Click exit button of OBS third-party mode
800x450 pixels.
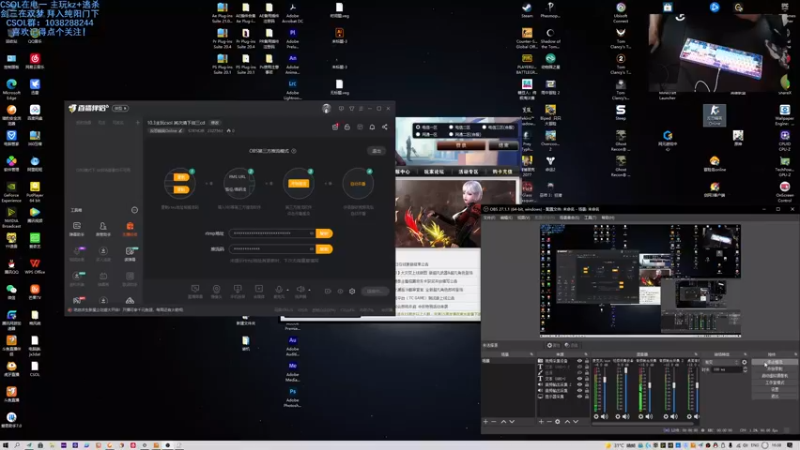377,151
